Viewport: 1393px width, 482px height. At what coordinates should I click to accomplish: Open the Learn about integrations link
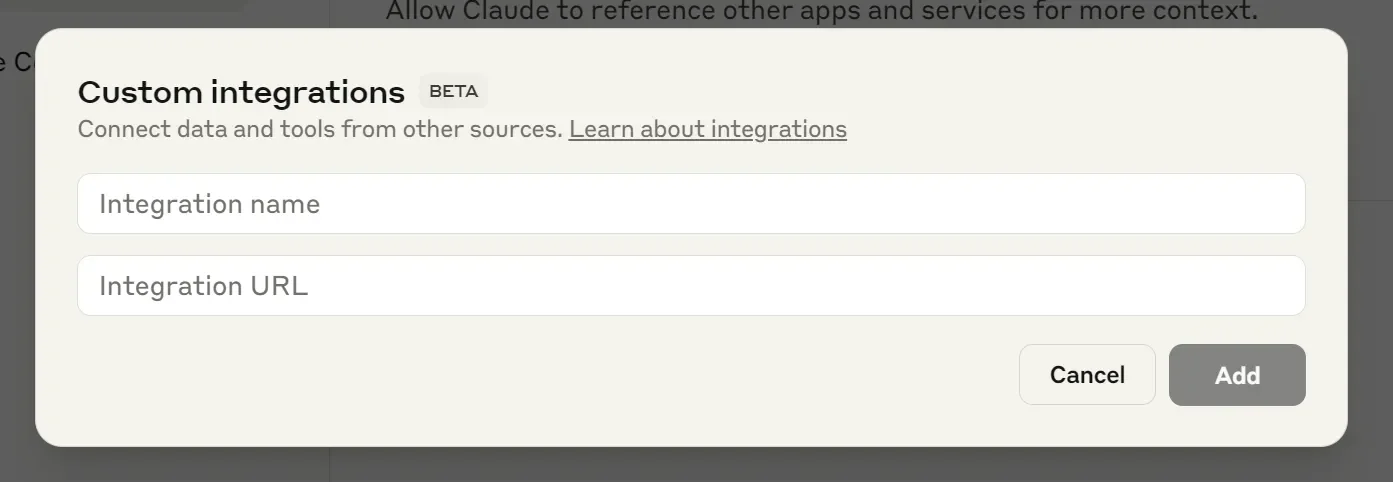[708, 129]
